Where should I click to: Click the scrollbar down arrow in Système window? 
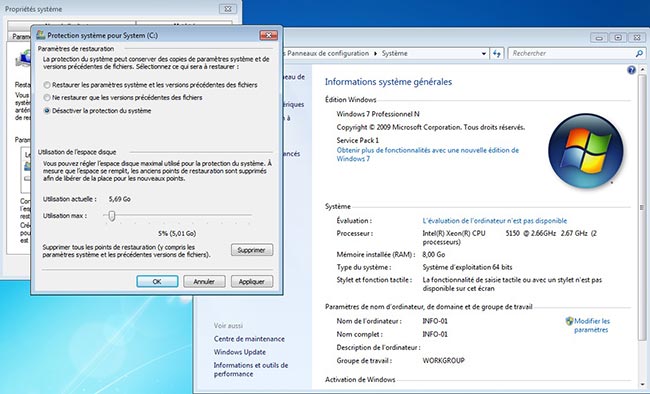click(x=642, y=384)
